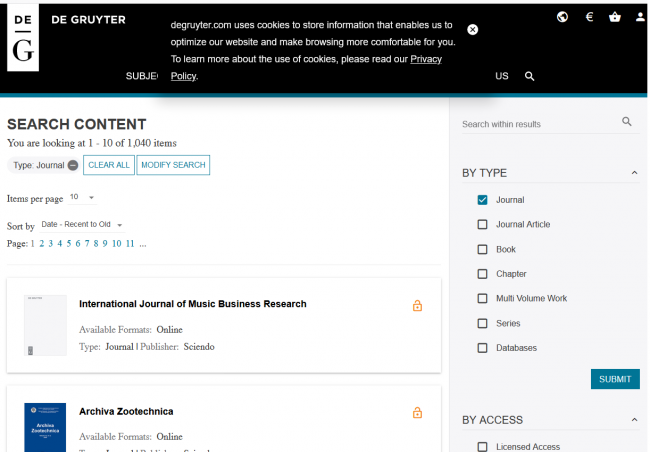Change currency with the euro icon
This screenshot has height=452, width=650.
coord(589,17)
